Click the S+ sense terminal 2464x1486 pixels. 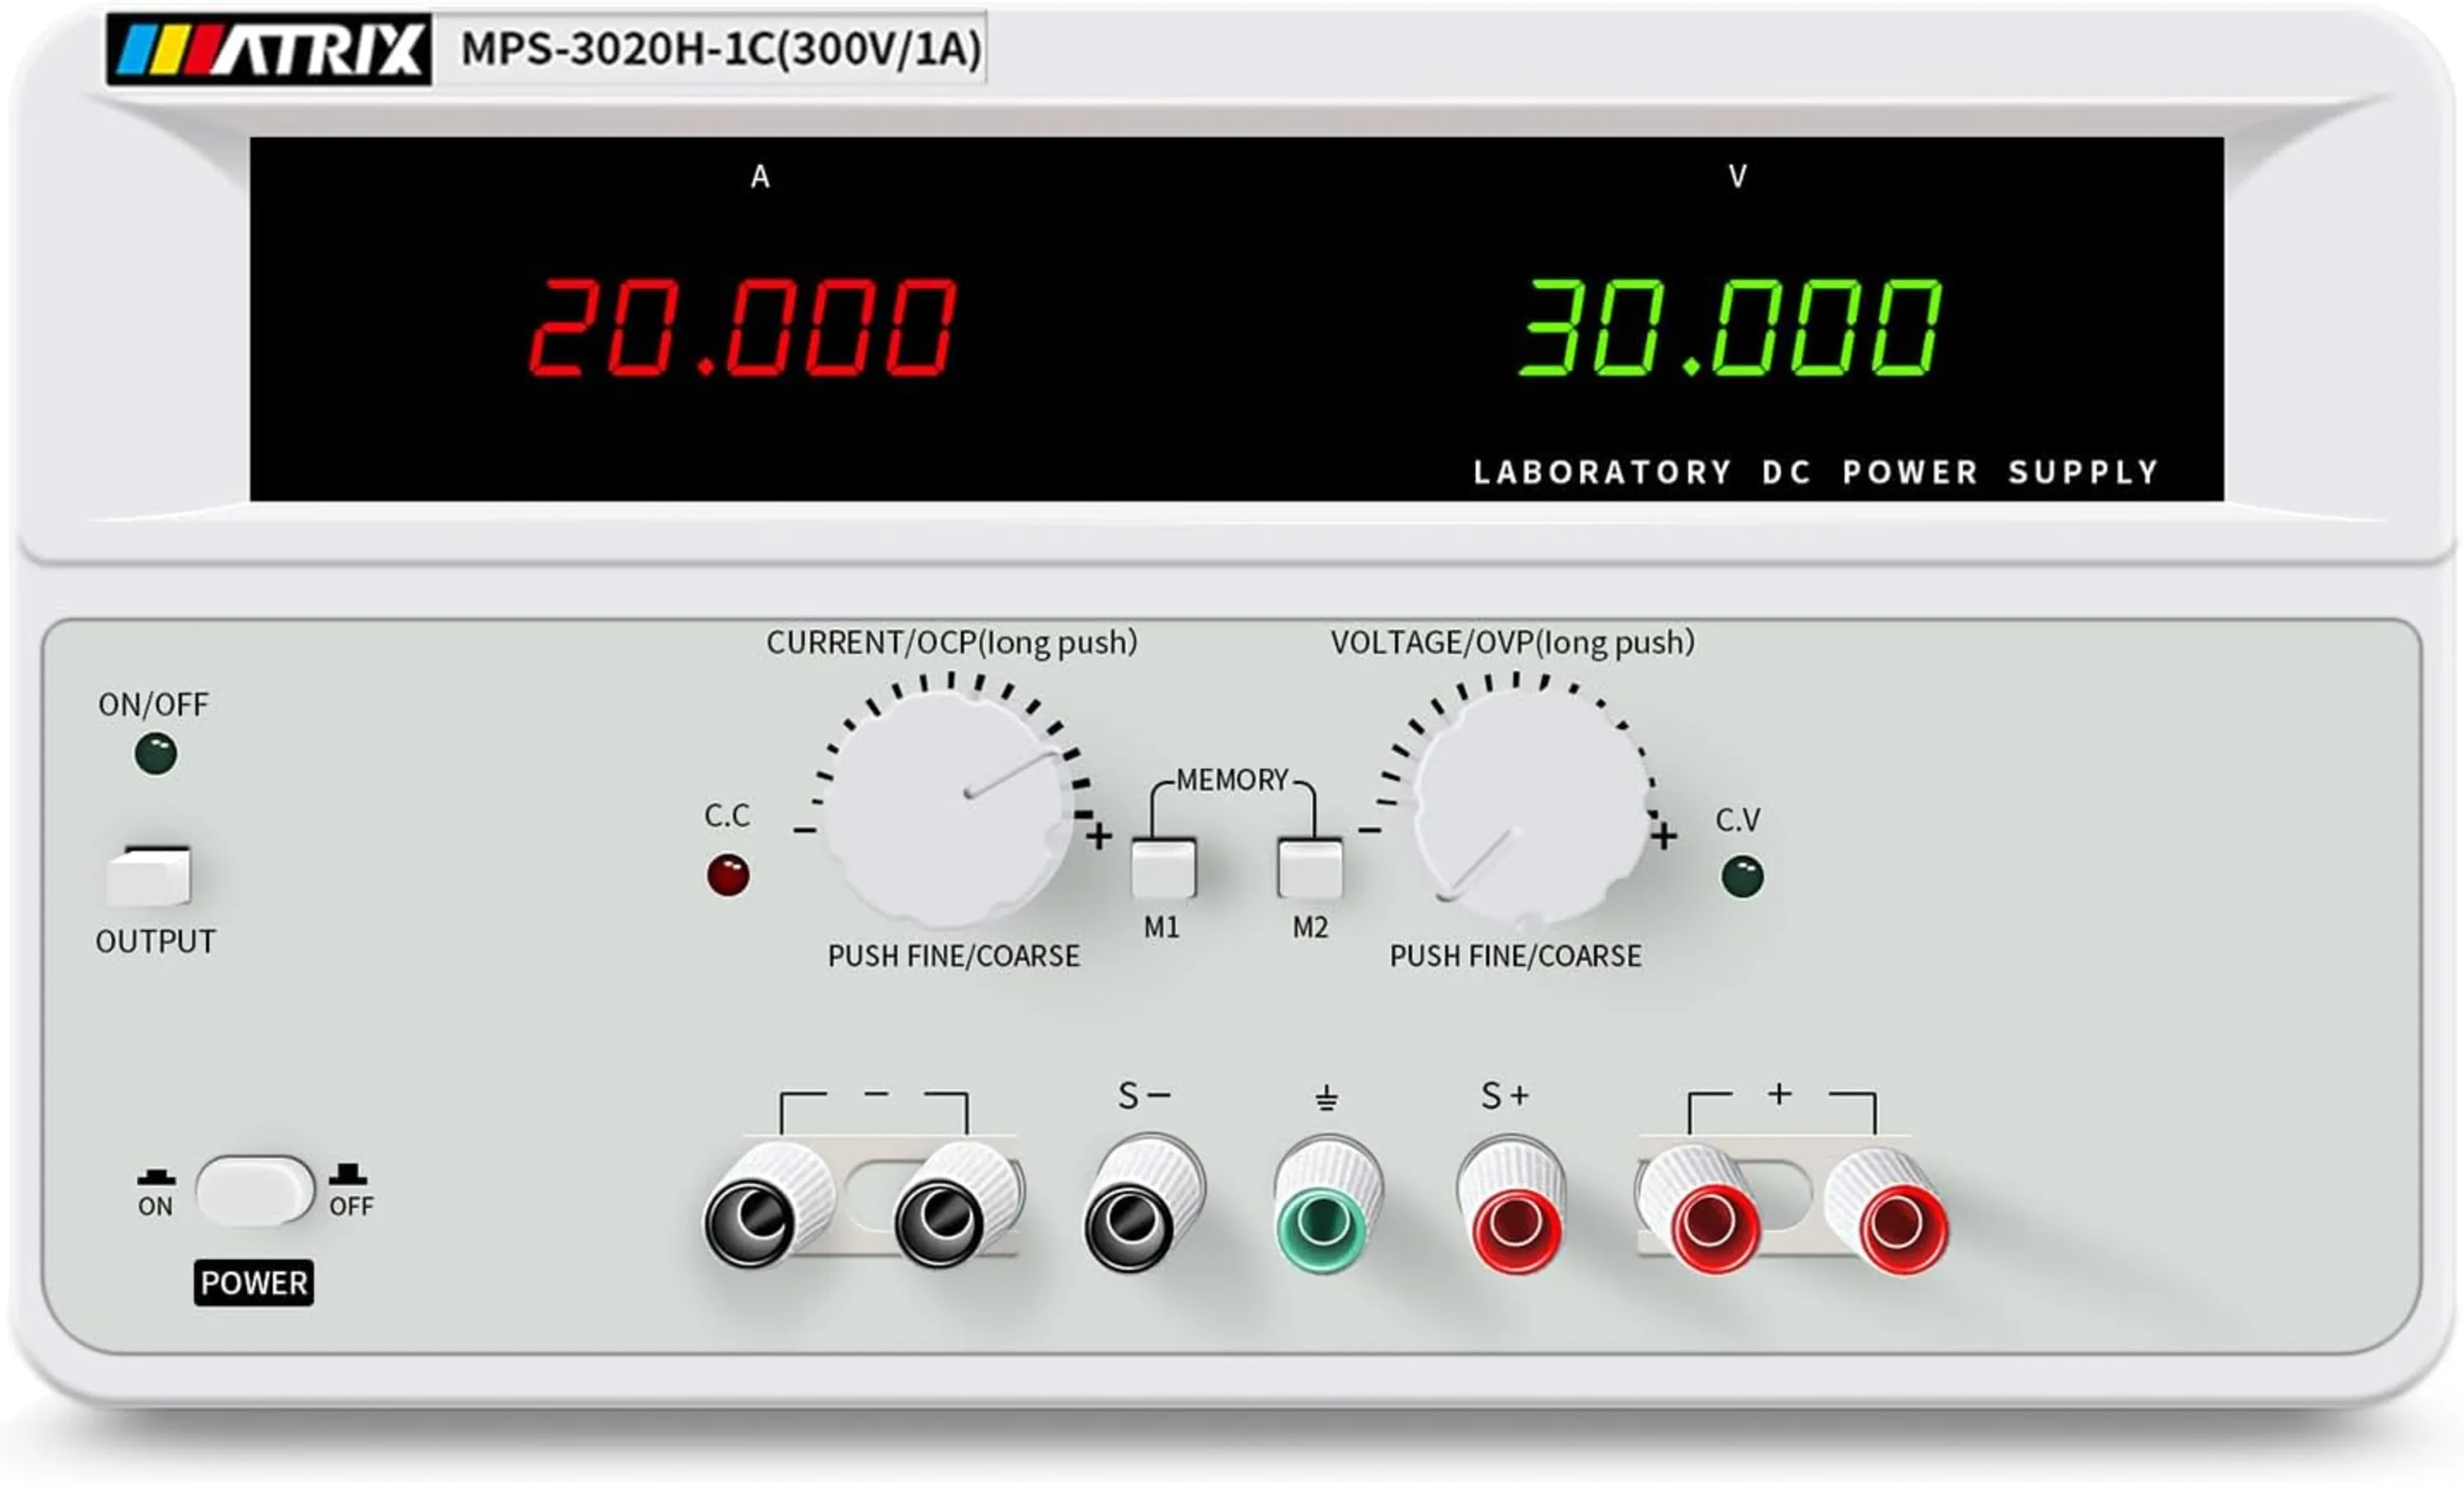point(1516,1222)
